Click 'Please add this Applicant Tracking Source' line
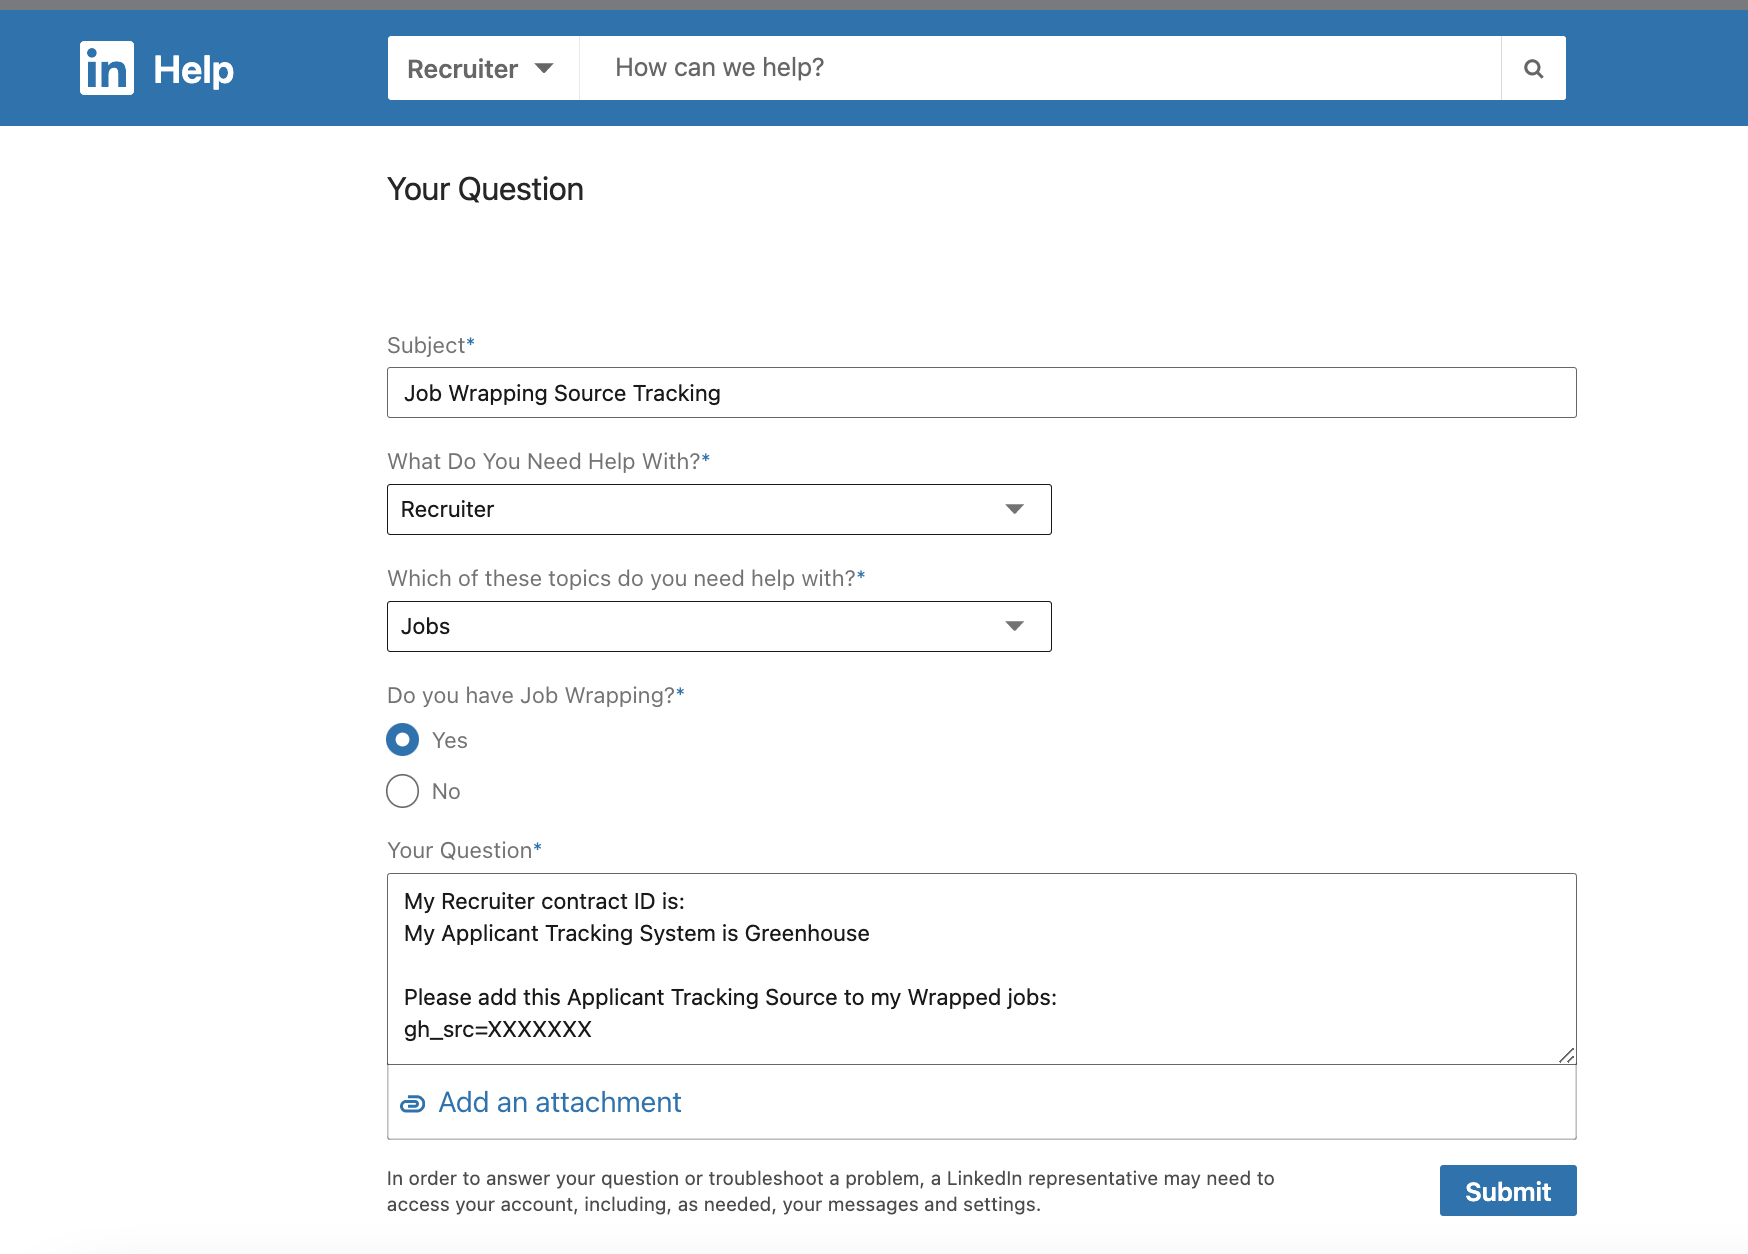This screenshot has width=1748, height=1254. [730, 997]
